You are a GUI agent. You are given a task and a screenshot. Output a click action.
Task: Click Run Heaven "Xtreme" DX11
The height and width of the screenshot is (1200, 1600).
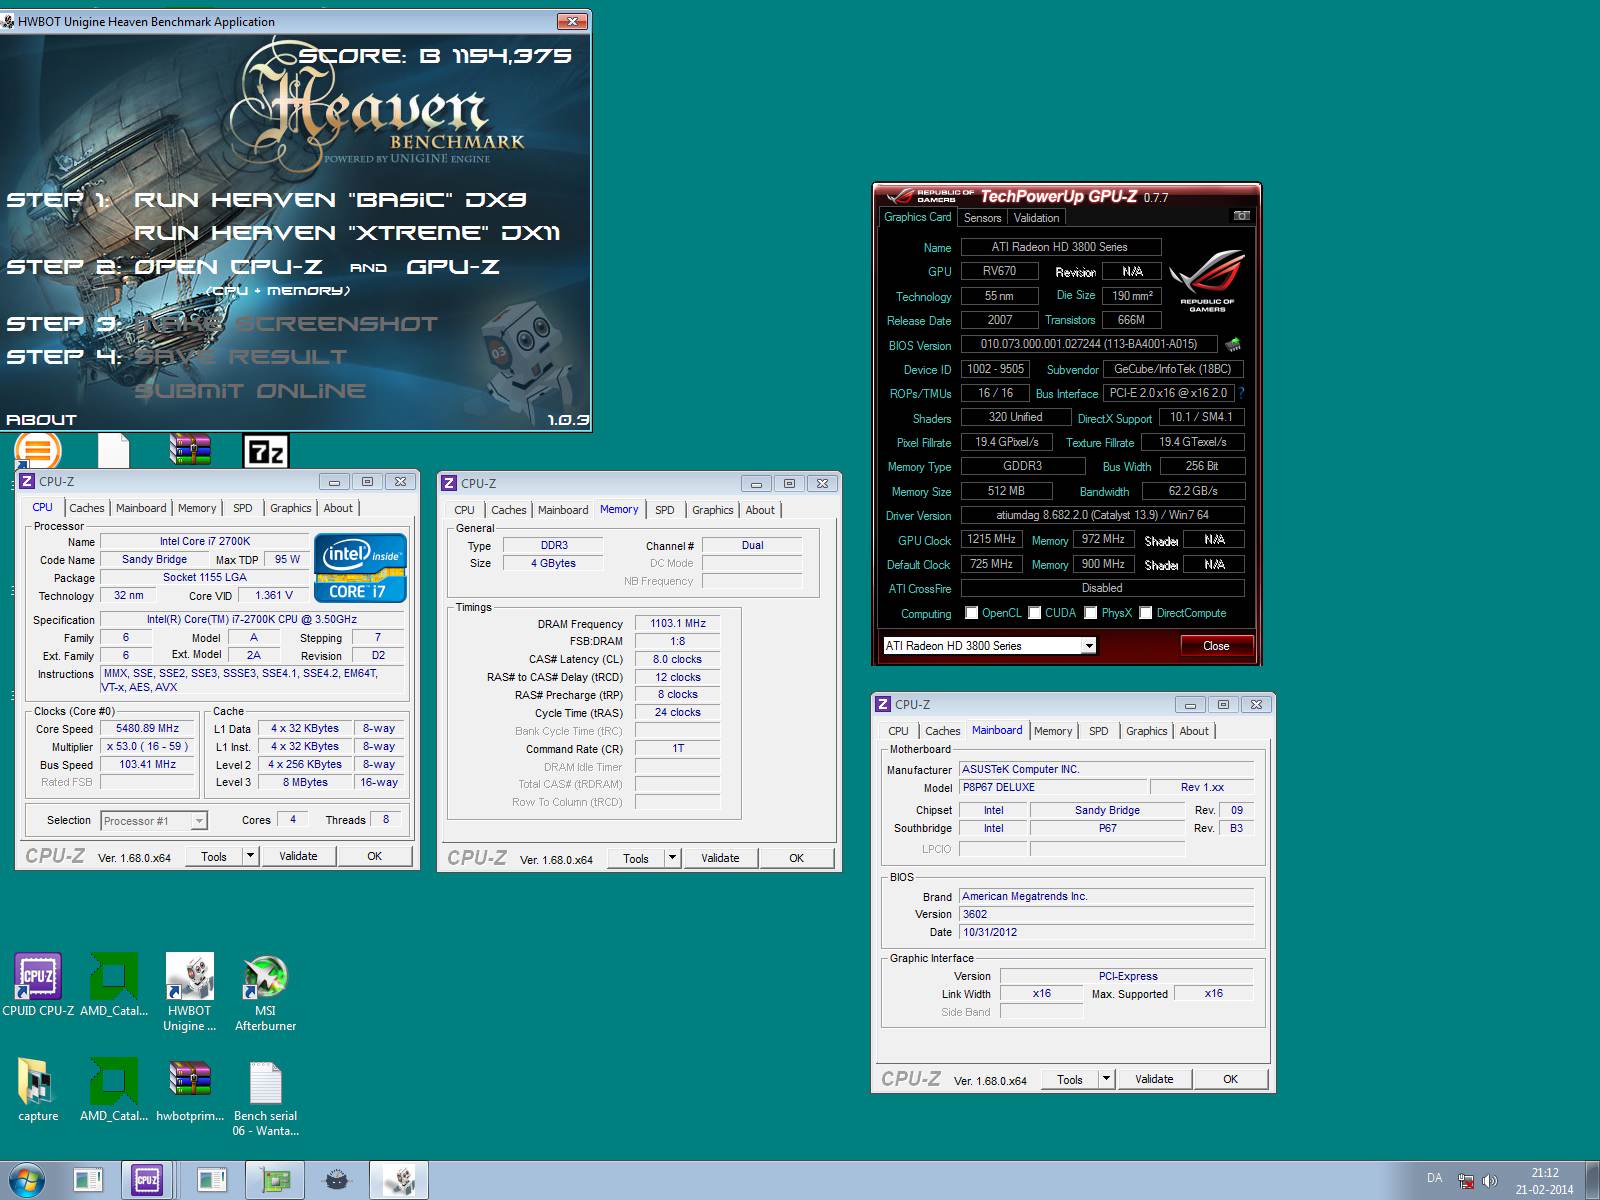(347, 233)
